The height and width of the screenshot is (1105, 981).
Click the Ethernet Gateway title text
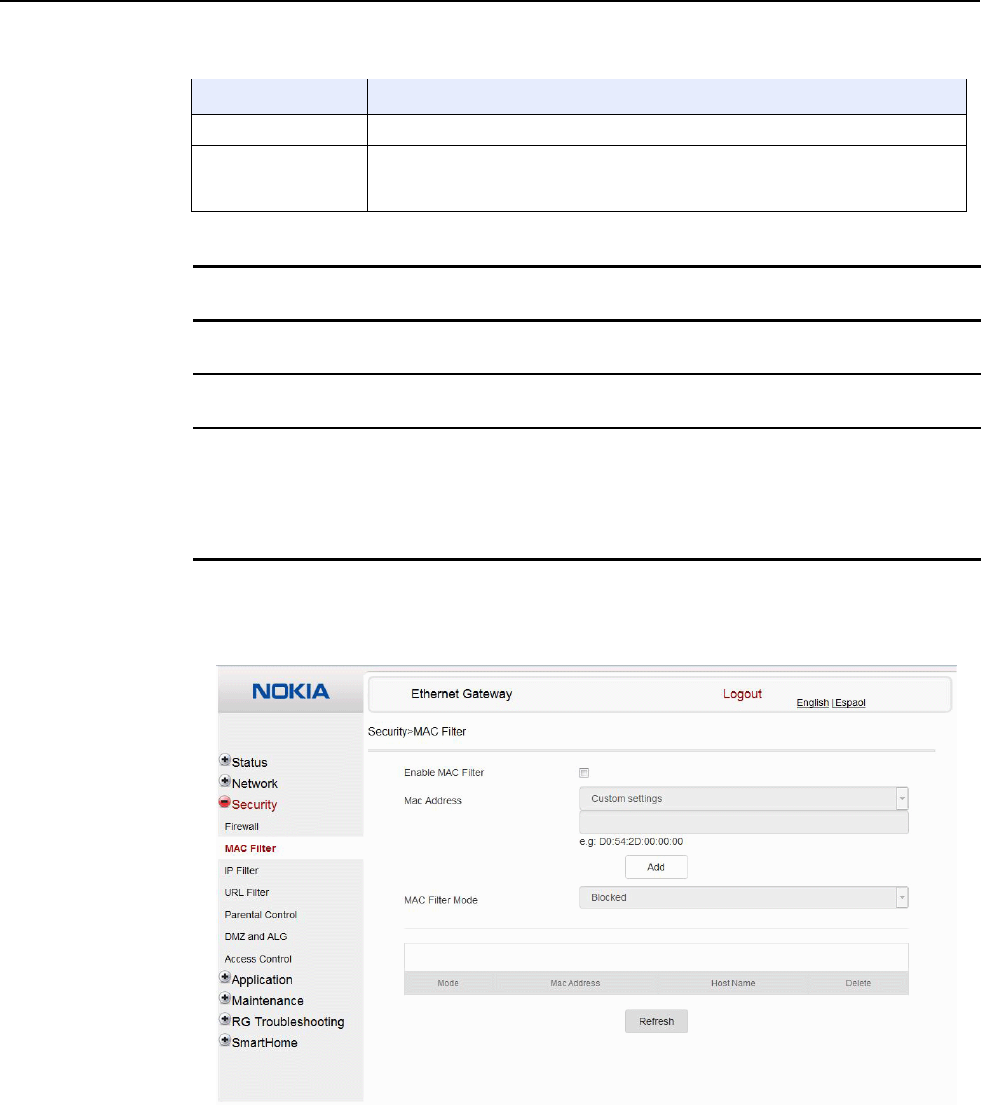pos(462,694)
